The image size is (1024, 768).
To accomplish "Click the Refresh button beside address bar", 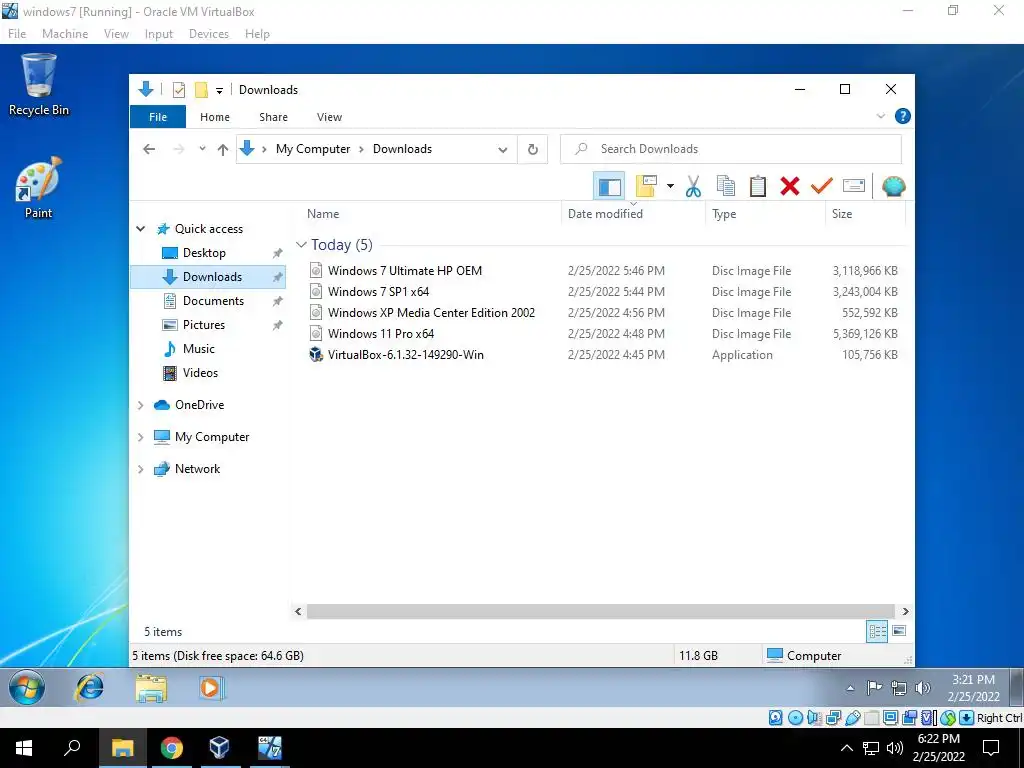I will pos(533,150).
